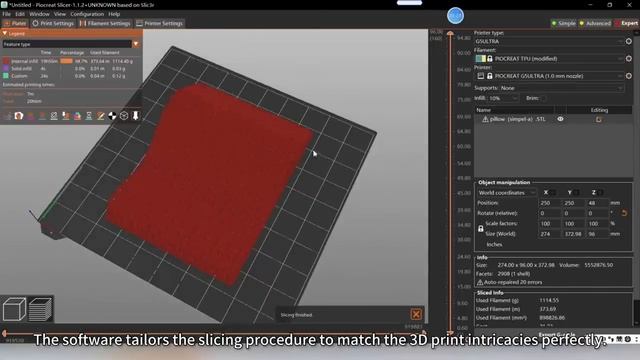Close the Slicing finished notification

click(416, 314)
